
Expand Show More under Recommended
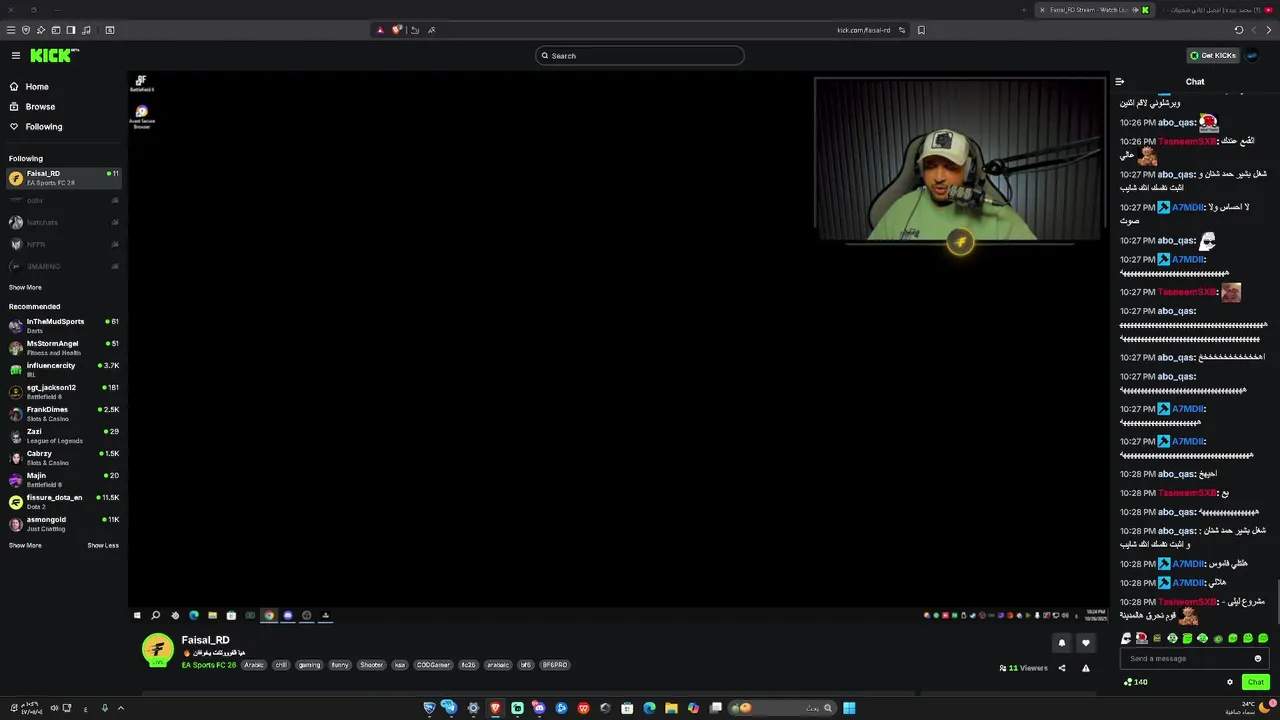(25, 546)
